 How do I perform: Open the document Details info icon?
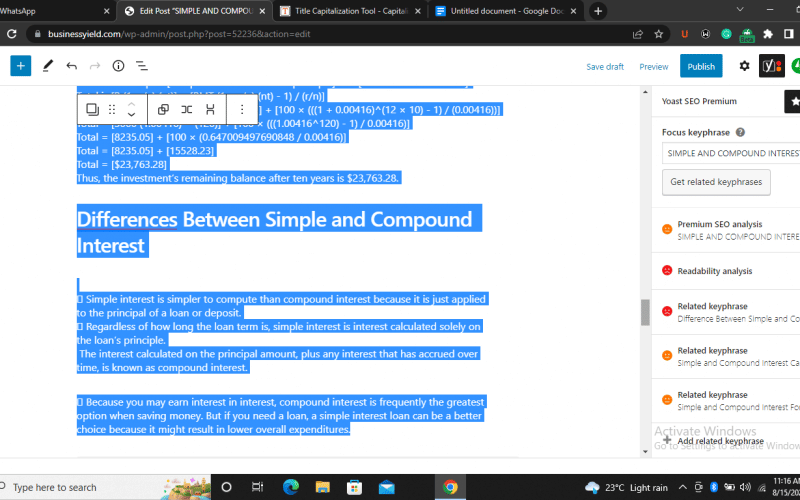[x=118, y=66]
